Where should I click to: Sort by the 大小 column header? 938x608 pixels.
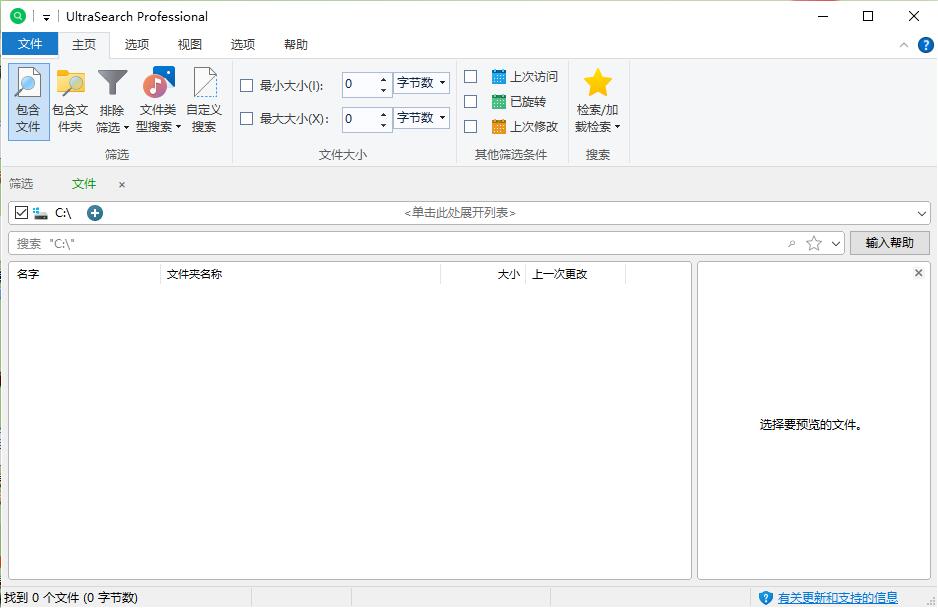483,274
